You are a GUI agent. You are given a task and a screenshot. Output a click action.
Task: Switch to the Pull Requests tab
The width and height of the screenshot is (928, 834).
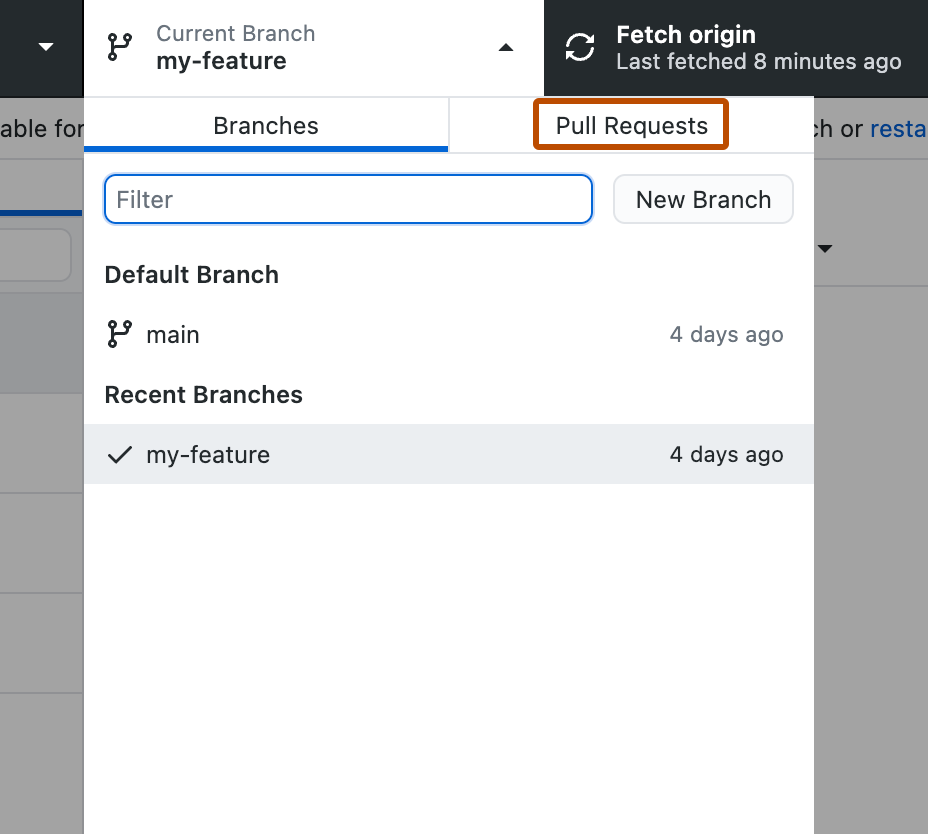(x=630, y=125)
